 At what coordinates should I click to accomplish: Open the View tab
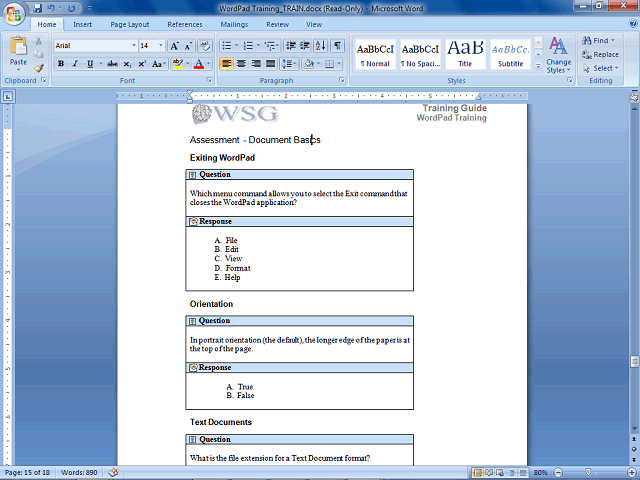314,24
